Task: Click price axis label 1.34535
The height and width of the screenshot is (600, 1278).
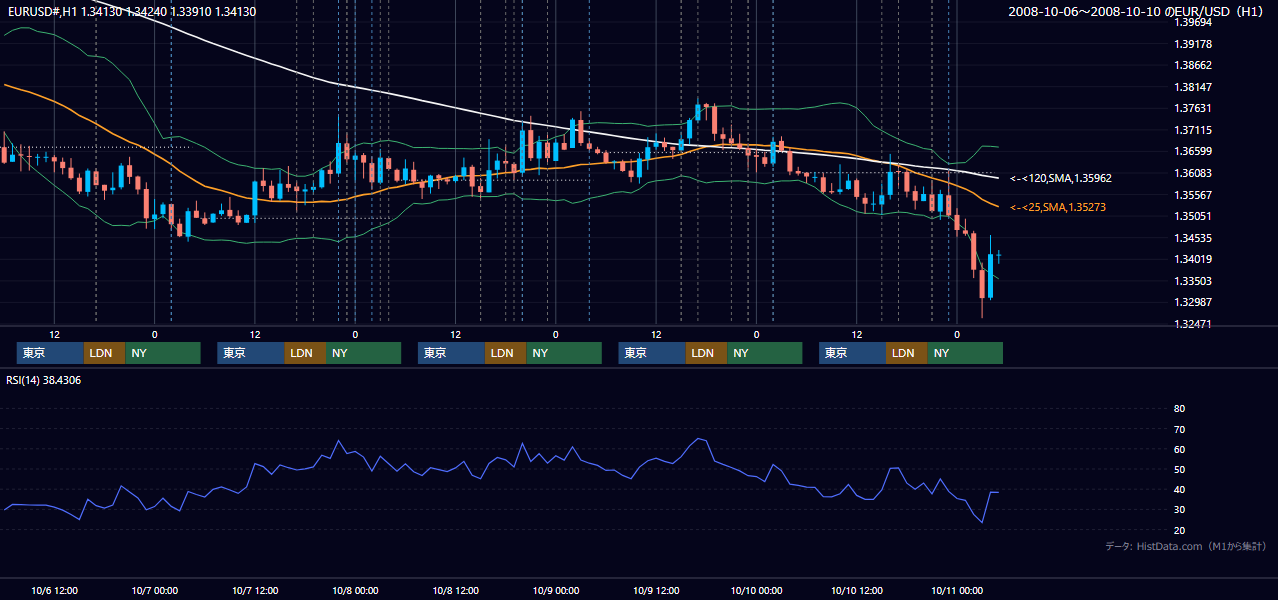Action: point(1193,238)
